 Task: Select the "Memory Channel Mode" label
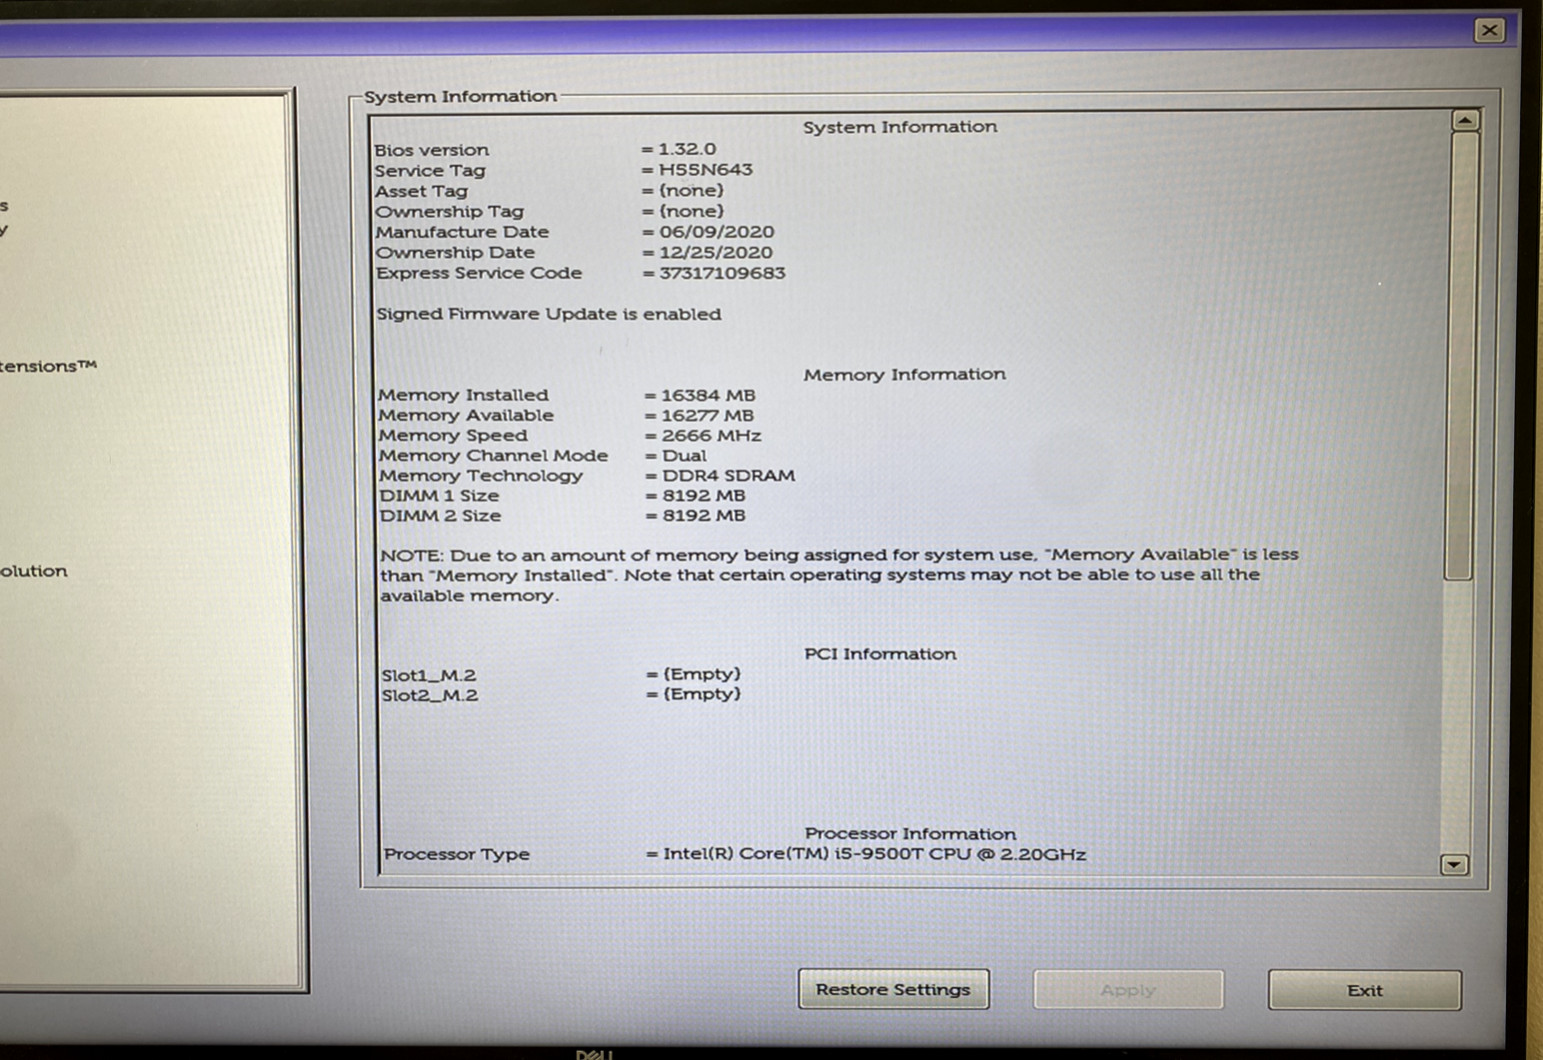click(x=493, y=456)
